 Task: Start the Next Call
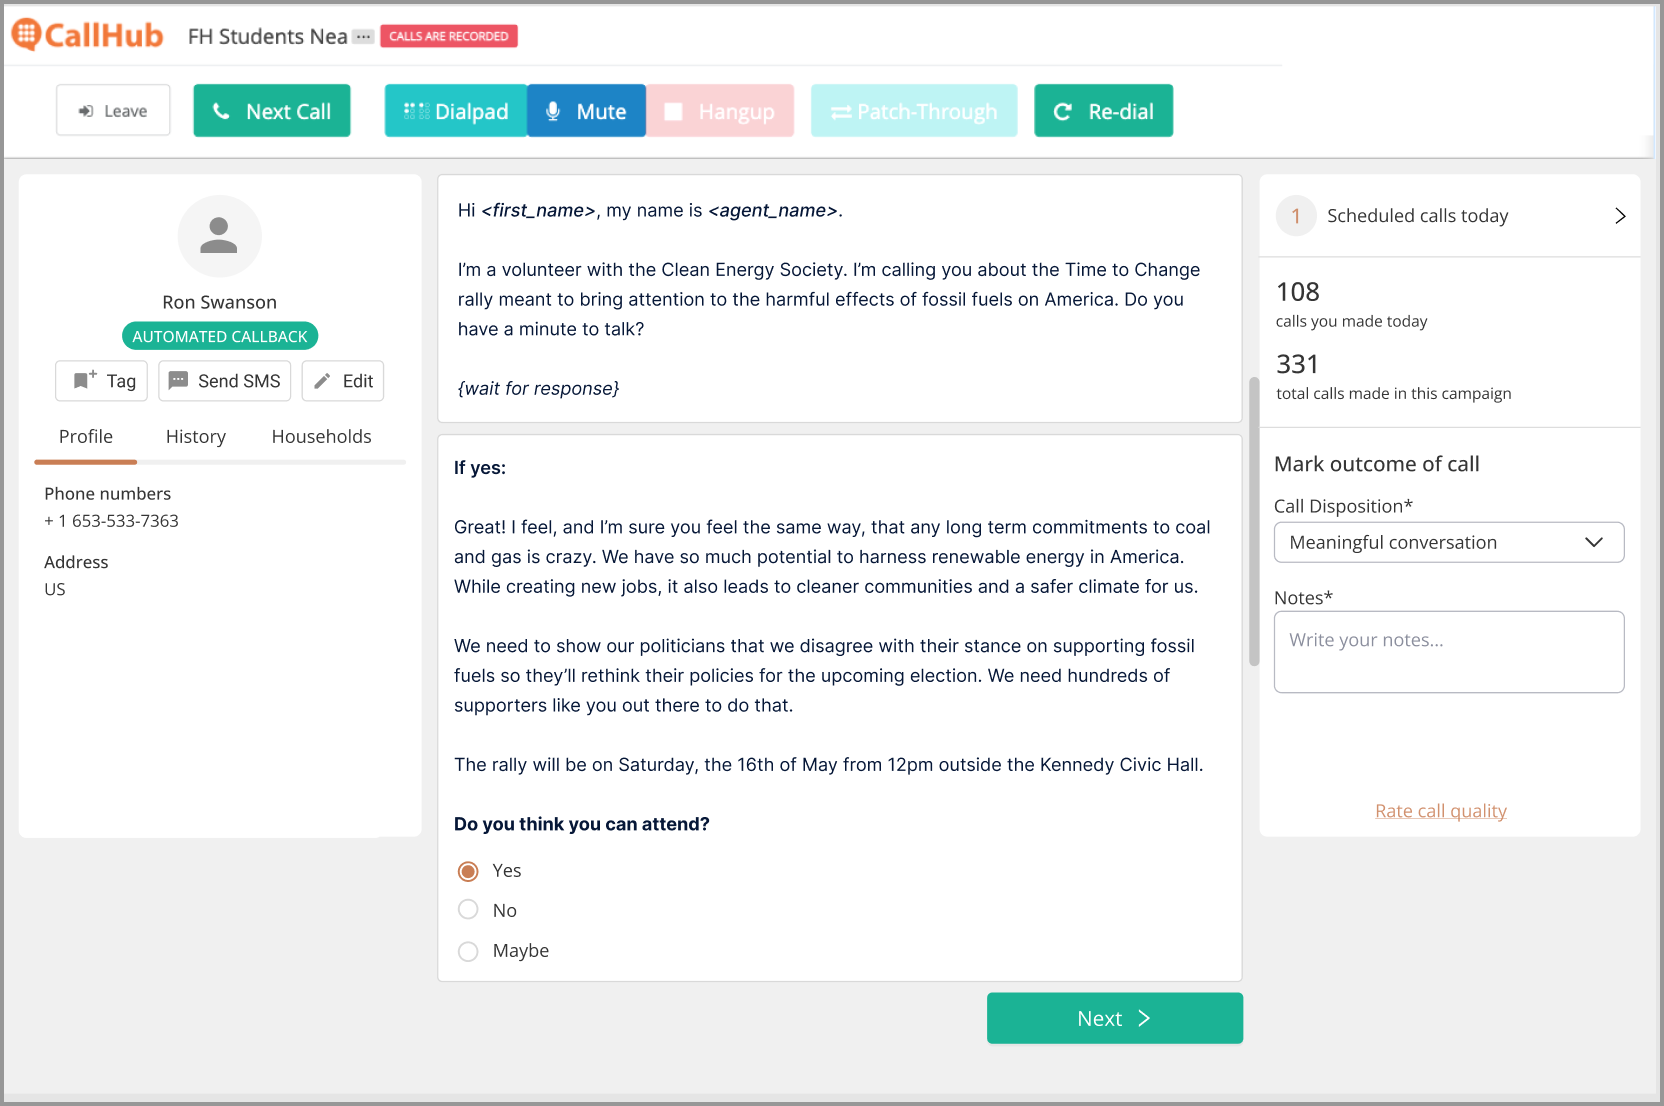coord(272,110)
